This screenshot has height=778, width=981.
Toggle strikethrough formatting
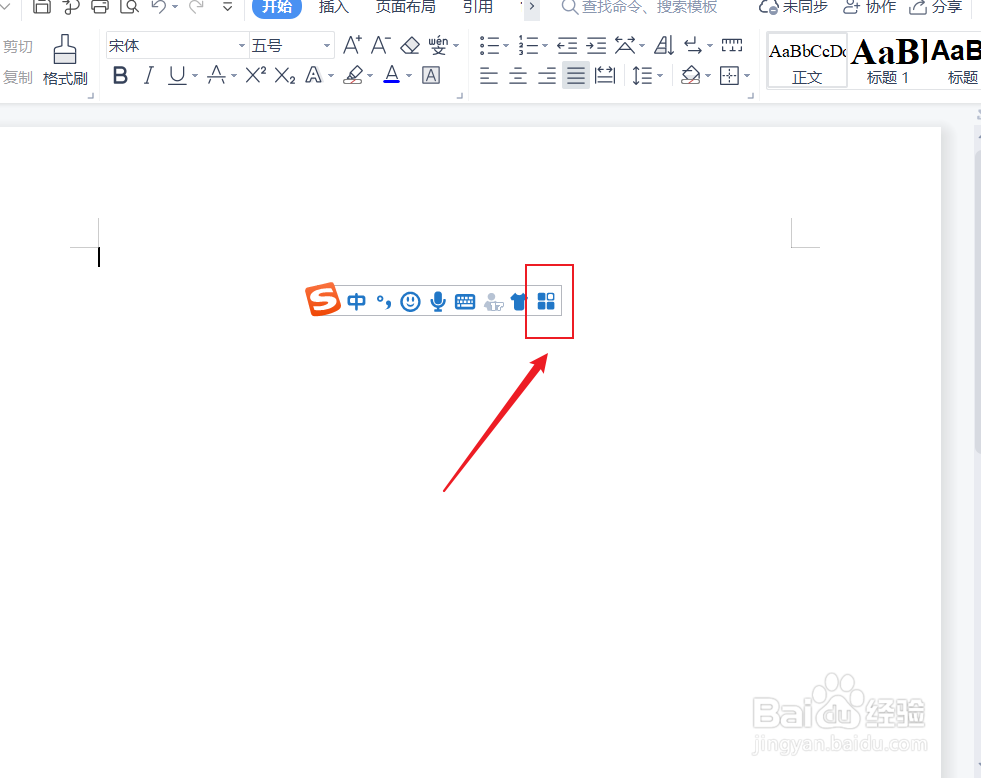coord(216,76)
